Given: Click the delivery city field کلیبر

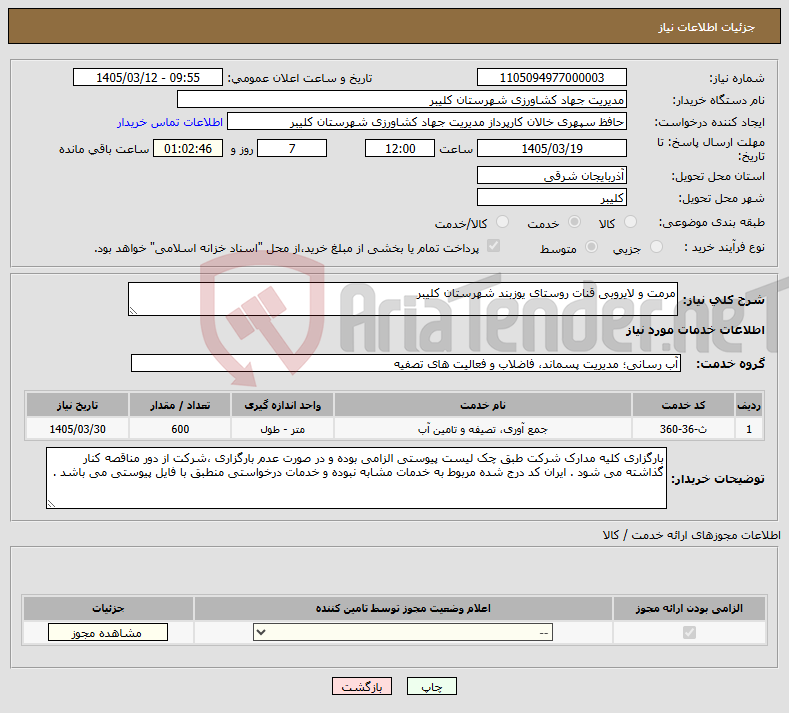Looking at the screenshot, I should coord(551,197).
